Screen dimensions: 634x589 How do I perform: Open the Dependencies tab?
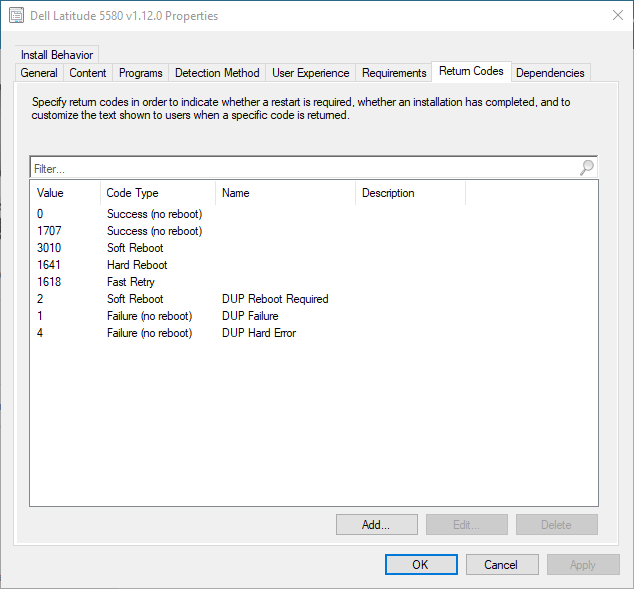pos(550,73)
